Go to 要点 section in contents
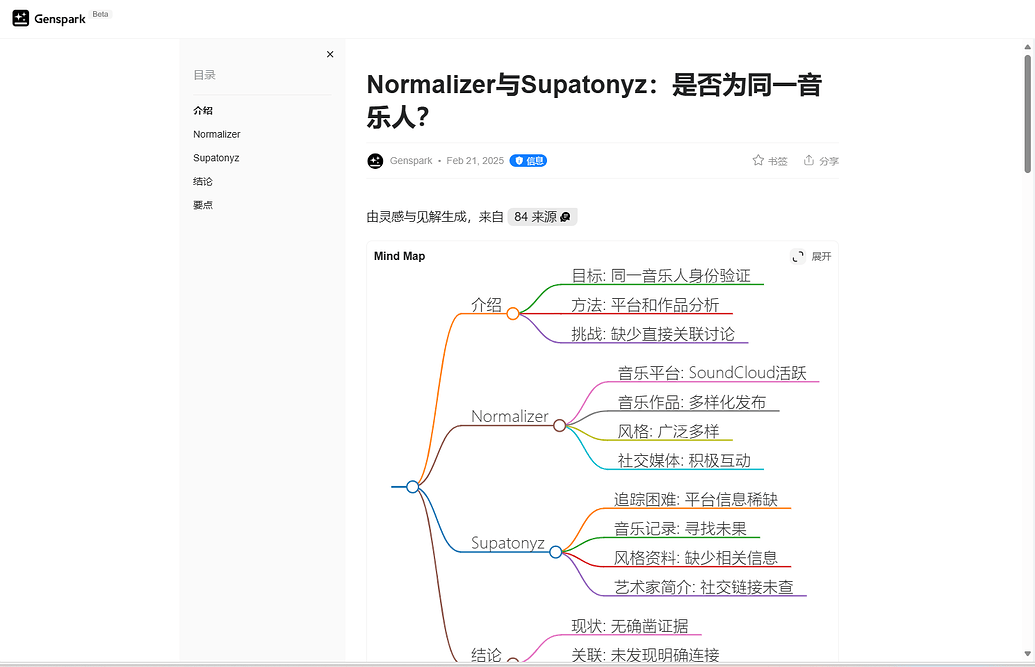This screenshot has width=1035, height=667. coord(203,205)
